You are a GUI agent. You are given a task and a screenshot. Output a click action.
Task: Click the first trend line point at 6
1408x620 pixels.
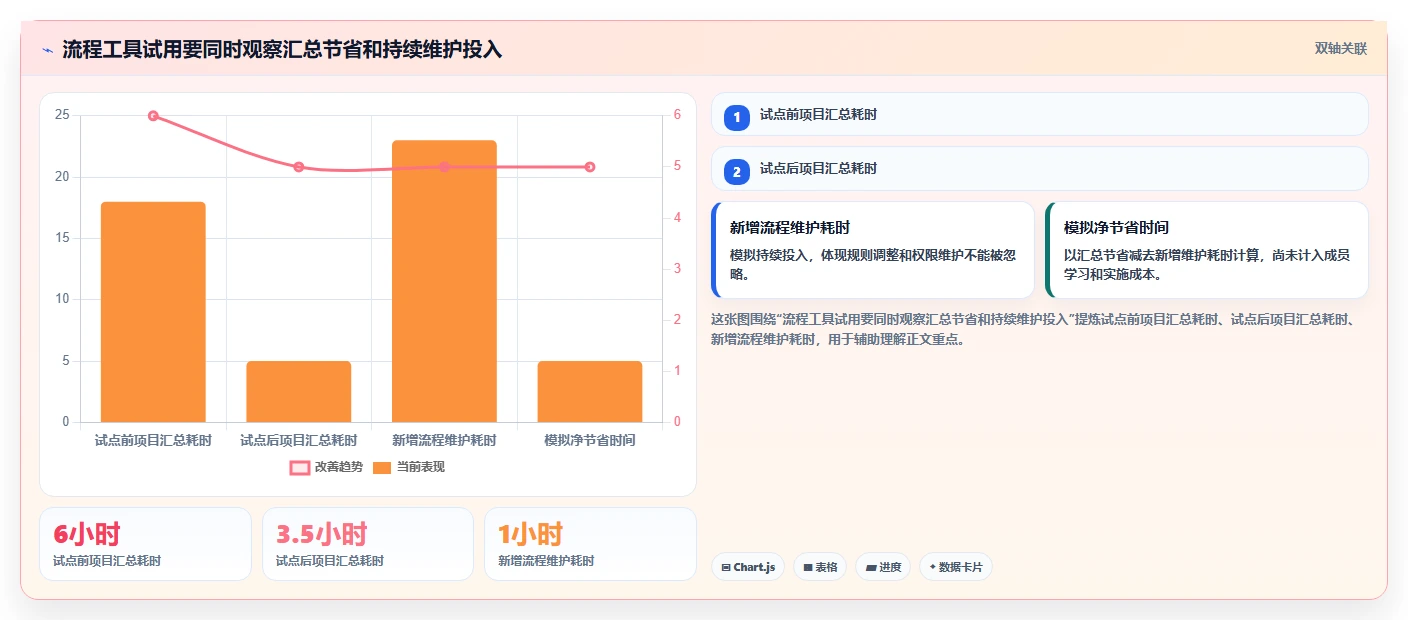(153, 116)
